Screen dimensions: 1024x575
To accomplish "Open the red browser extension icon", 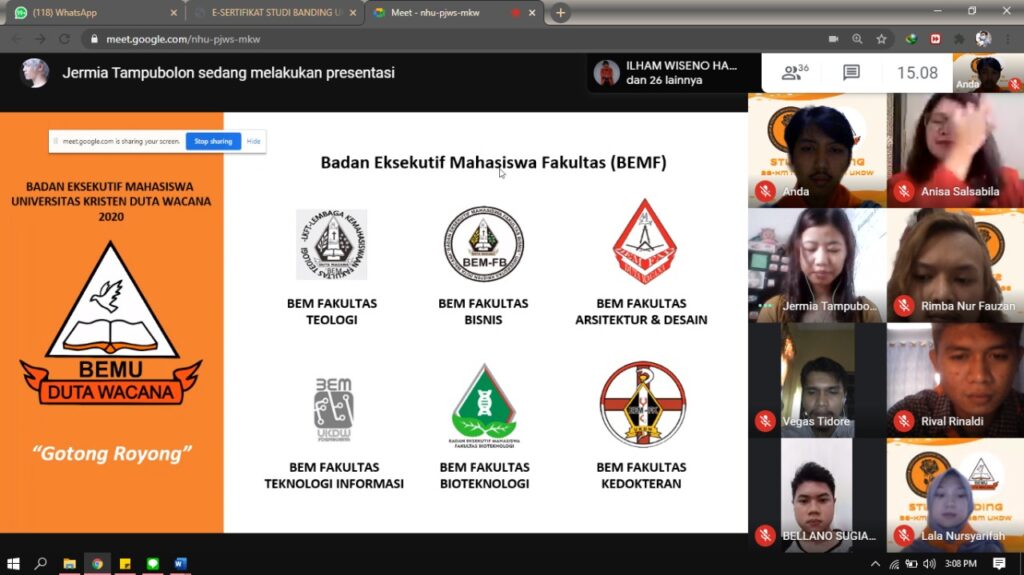I will click(935, 39).
